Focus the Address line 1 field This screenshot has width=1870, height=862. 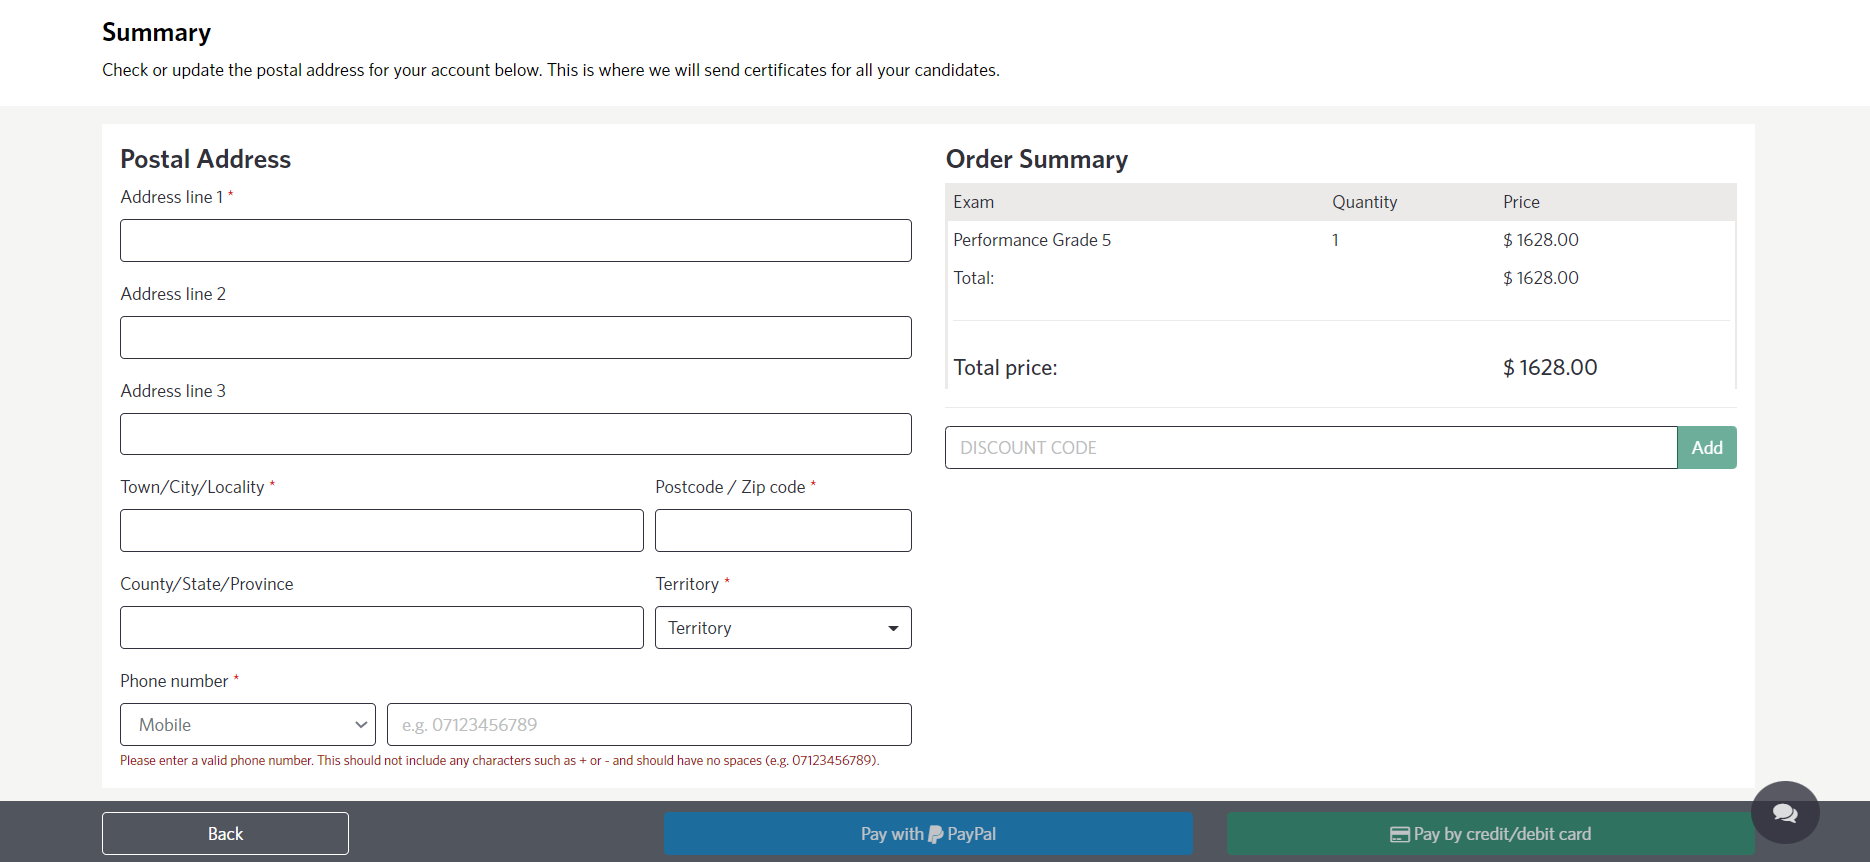click(x=515, y=241)
